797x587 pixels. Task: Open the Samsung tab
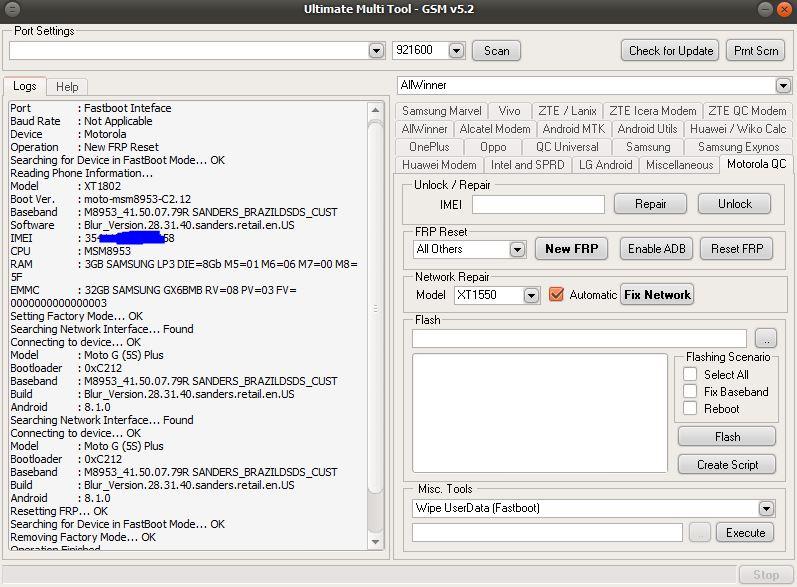coord(648,147)
